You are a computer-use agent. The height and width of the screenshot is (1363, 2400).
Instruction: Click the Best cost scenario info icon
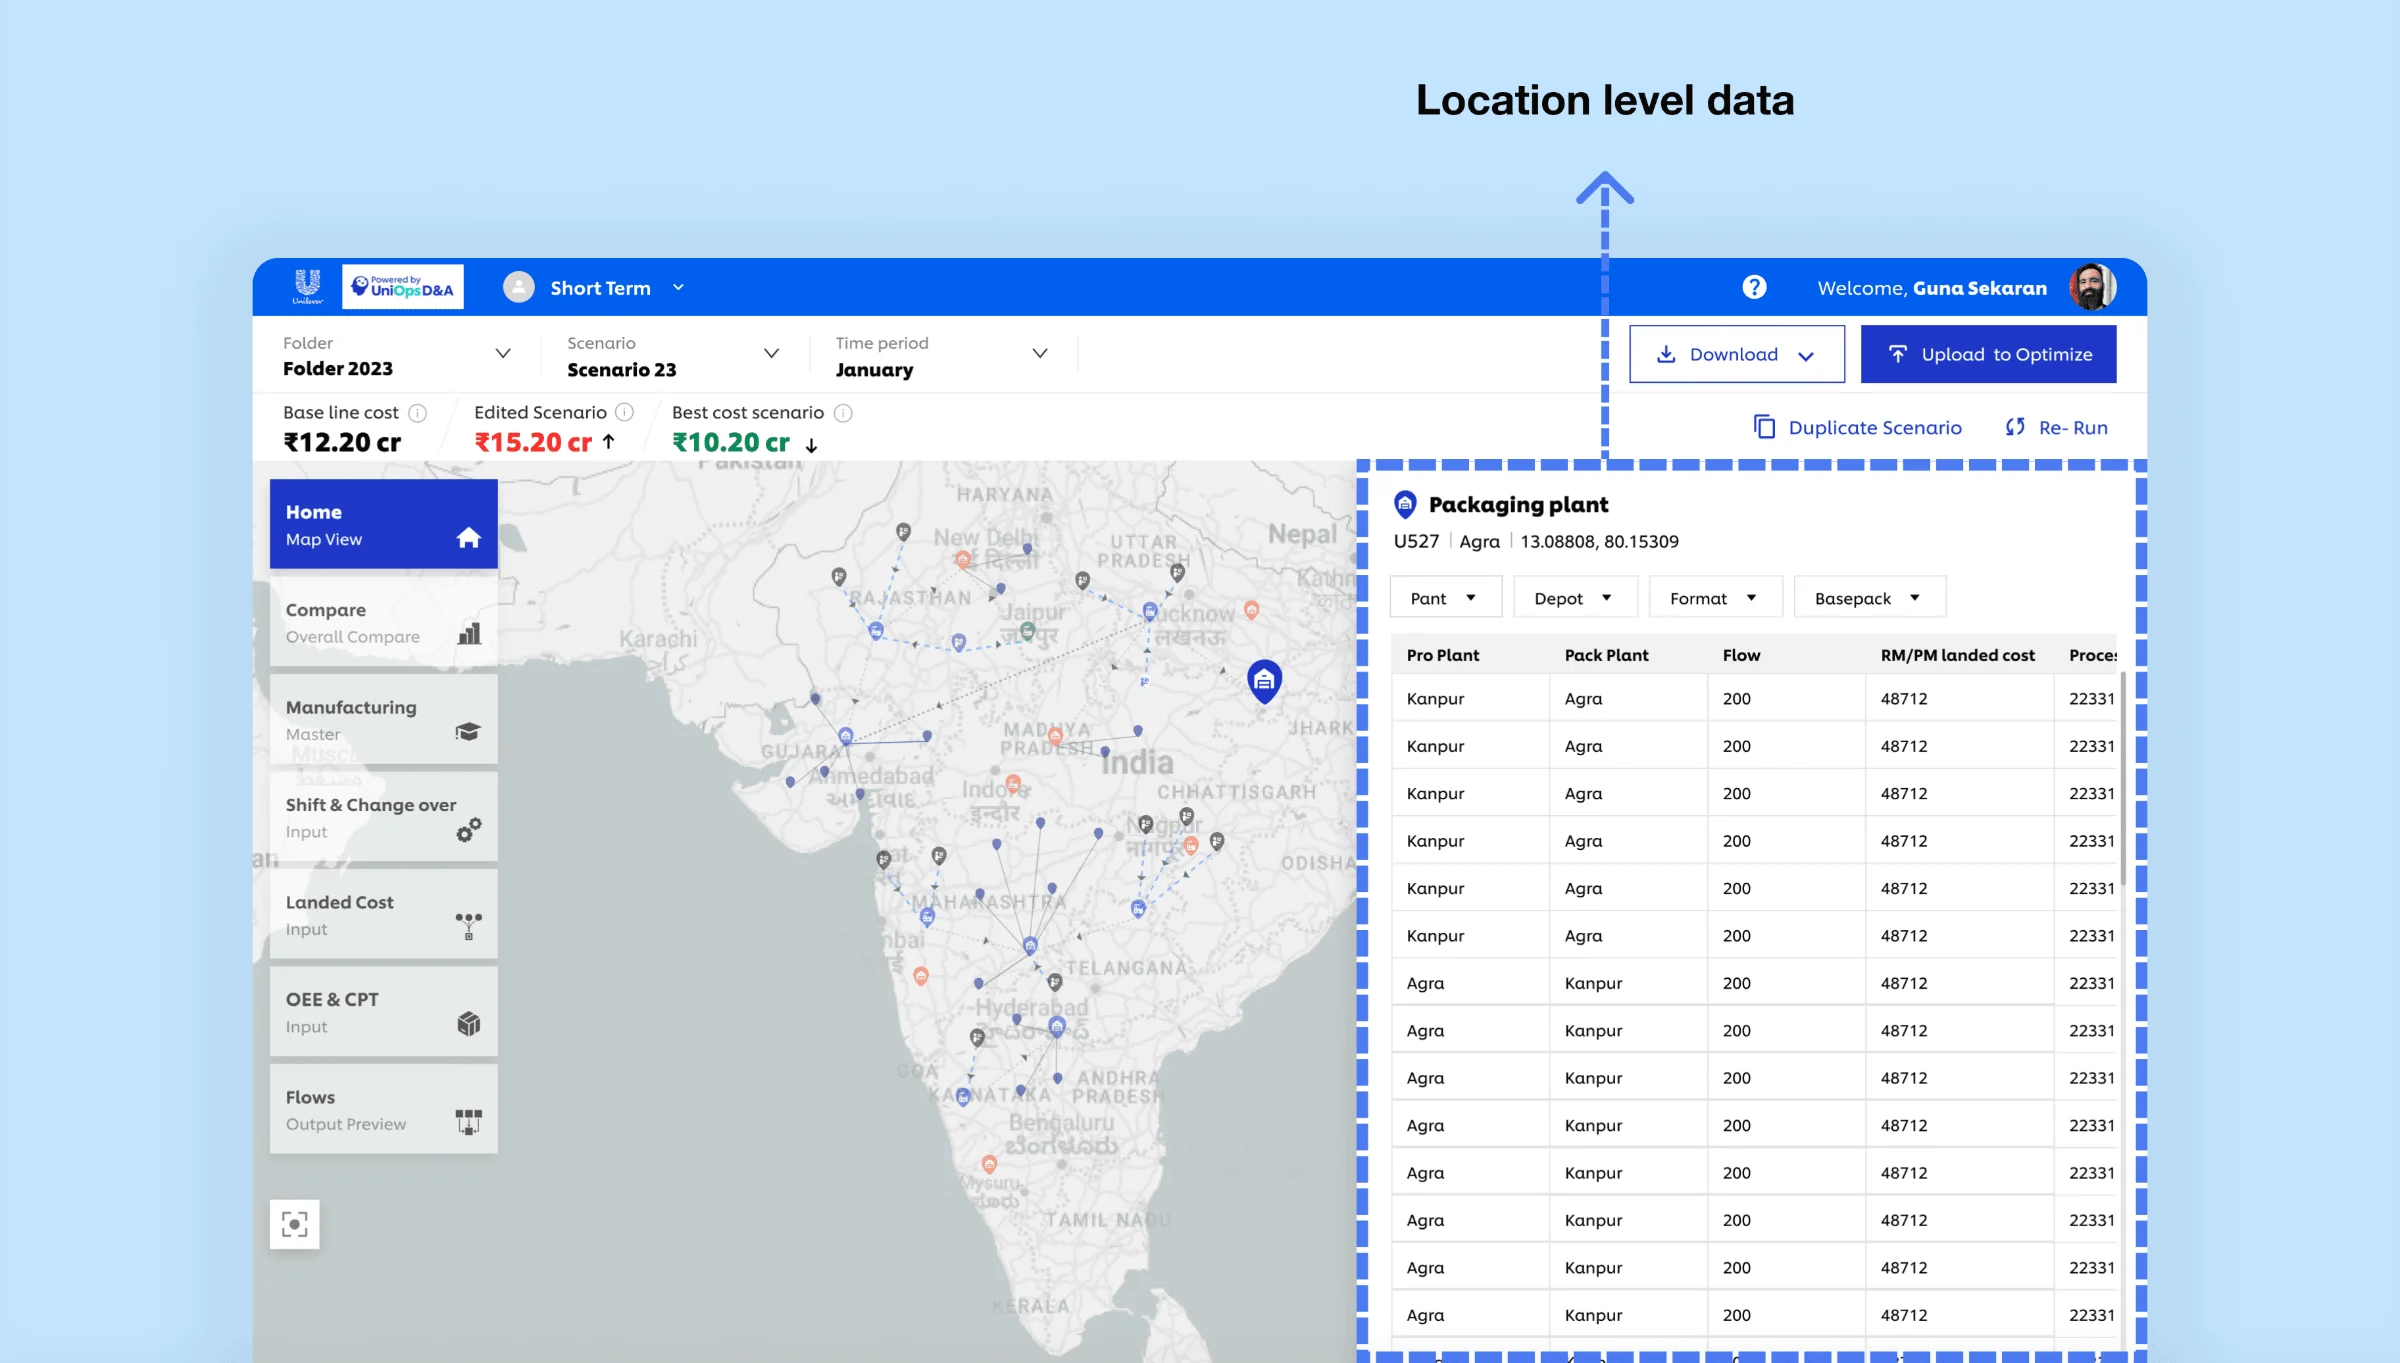843,413
